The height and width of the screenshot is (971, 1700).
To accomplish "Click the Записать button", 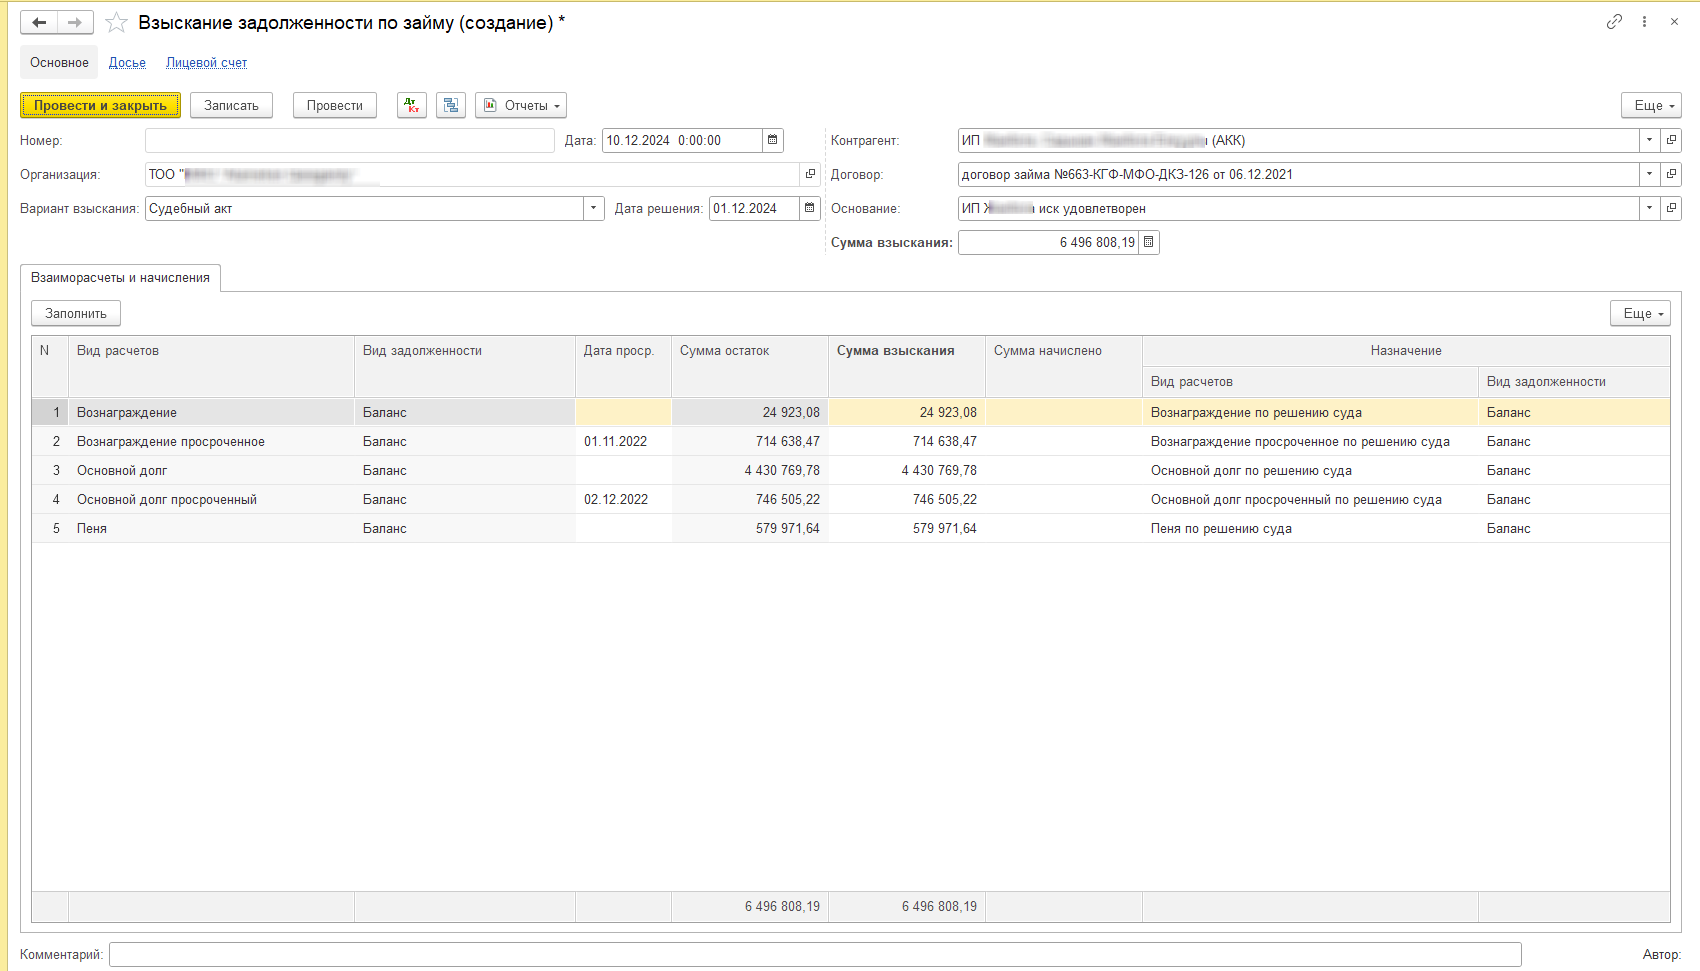I will [x=231, y=105].
